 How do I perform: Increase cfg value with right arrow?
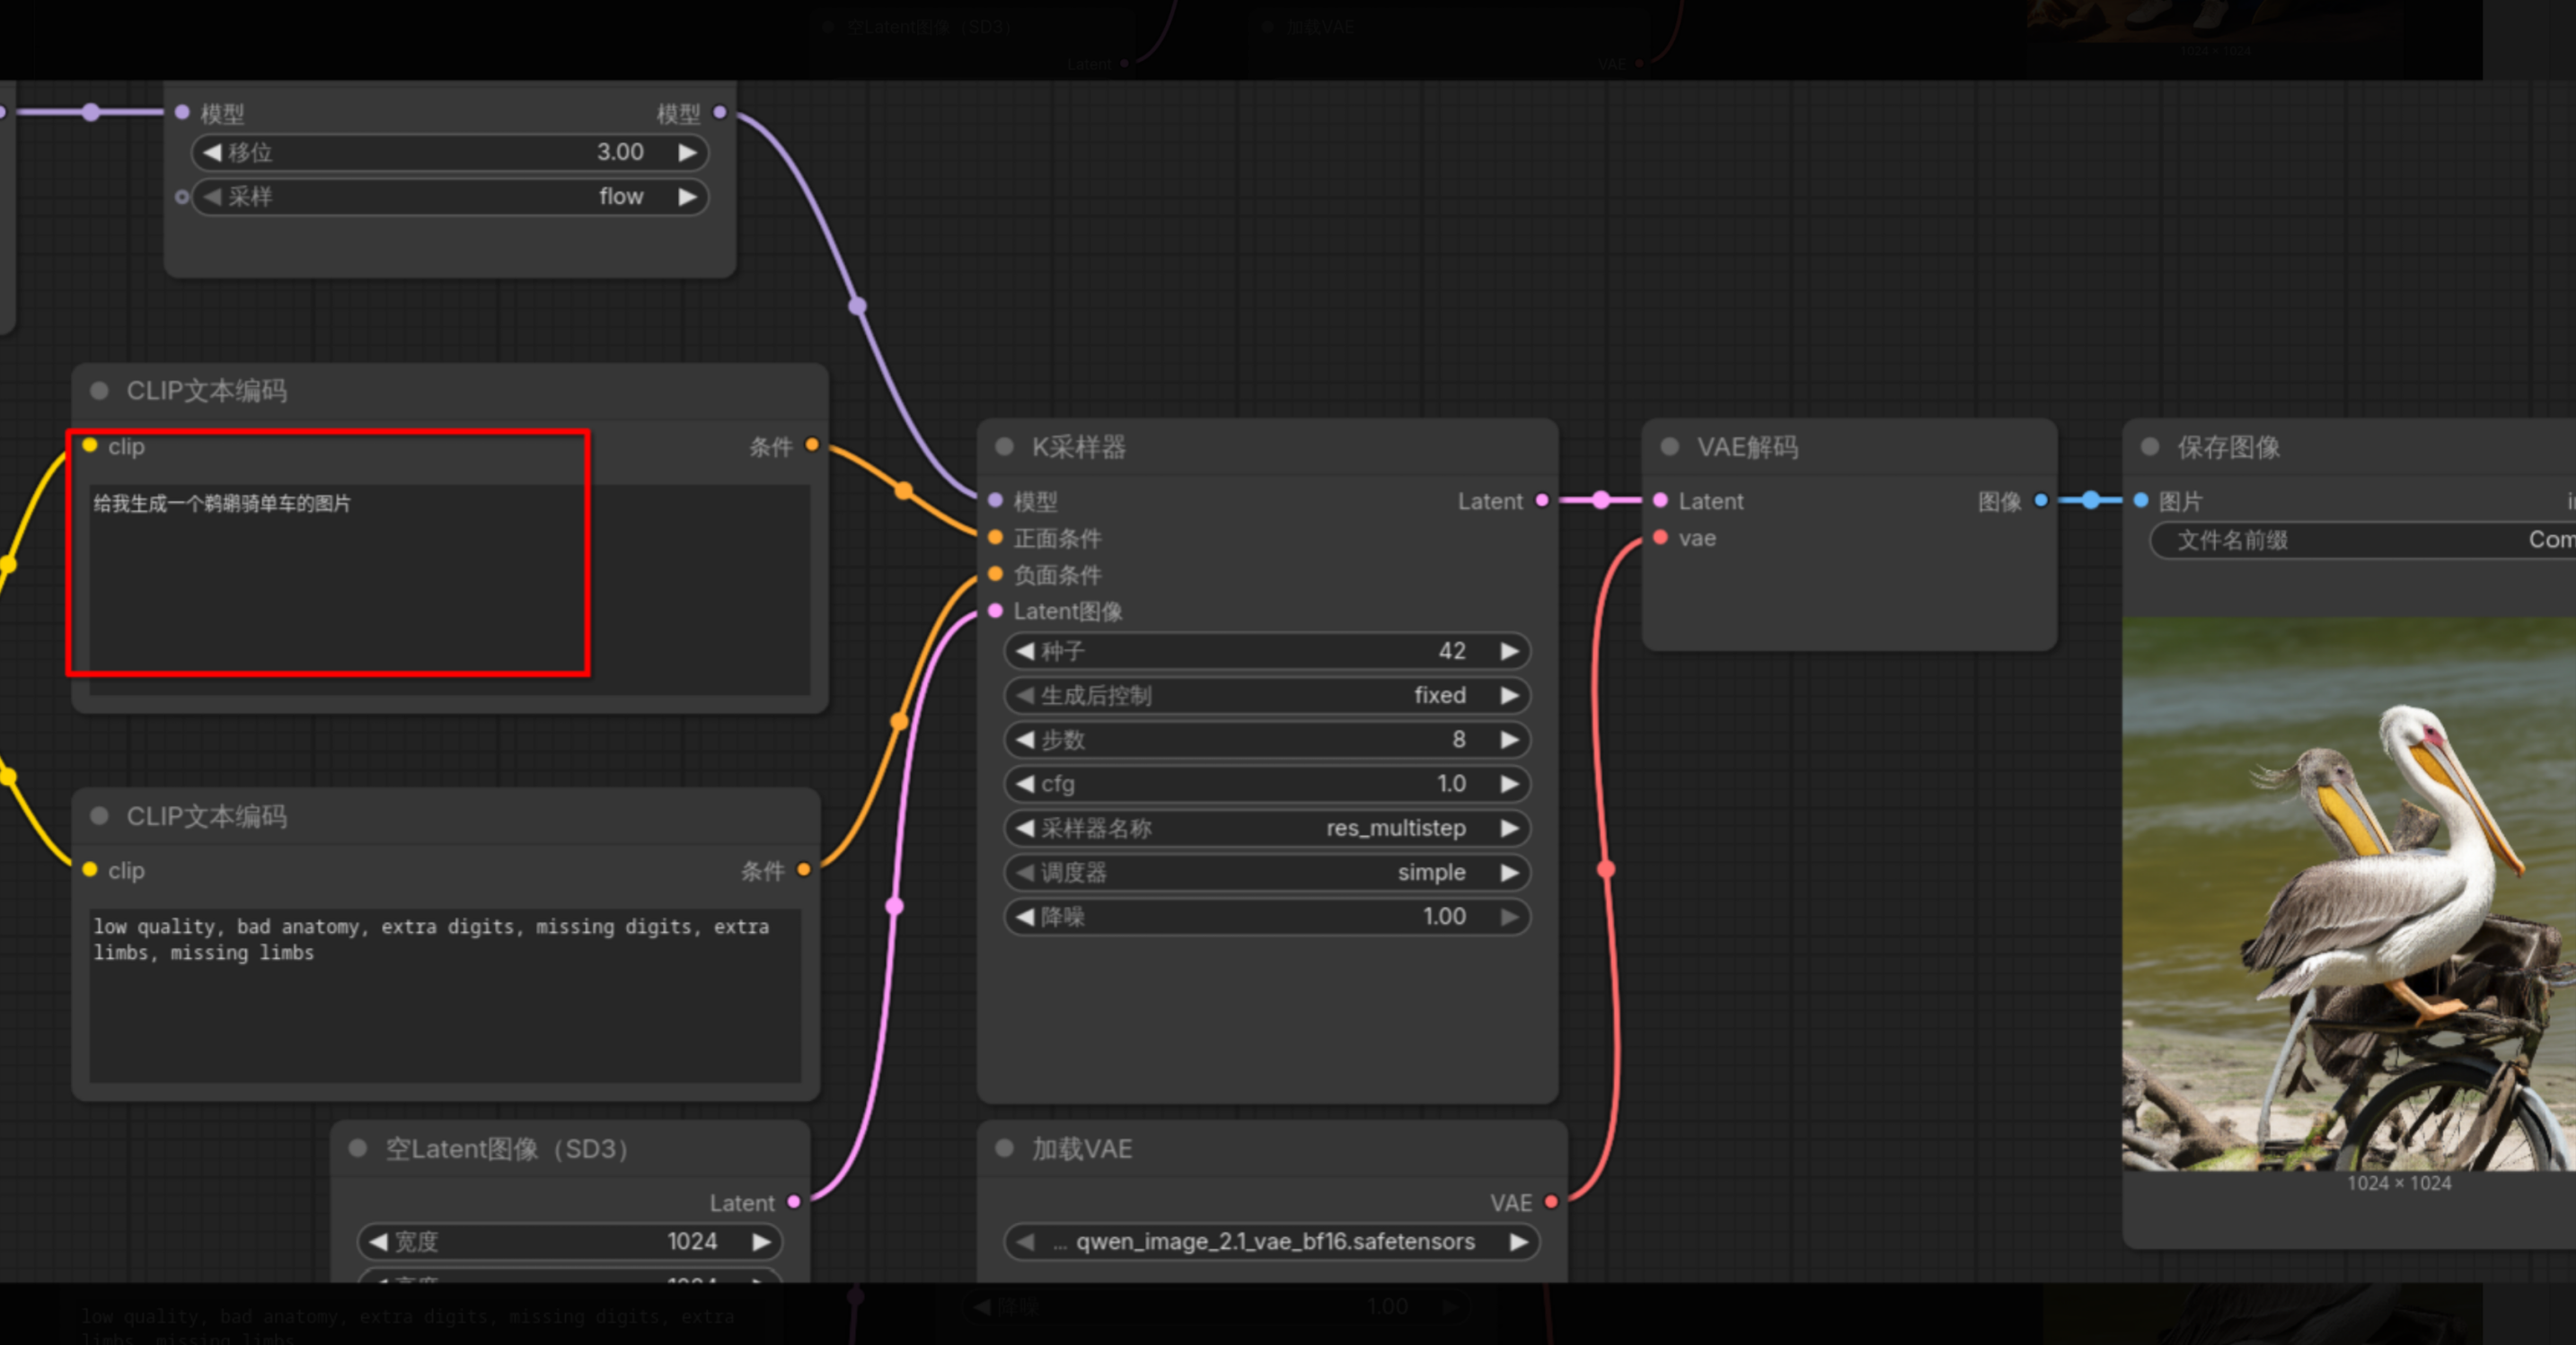[x=1510, y=784]
